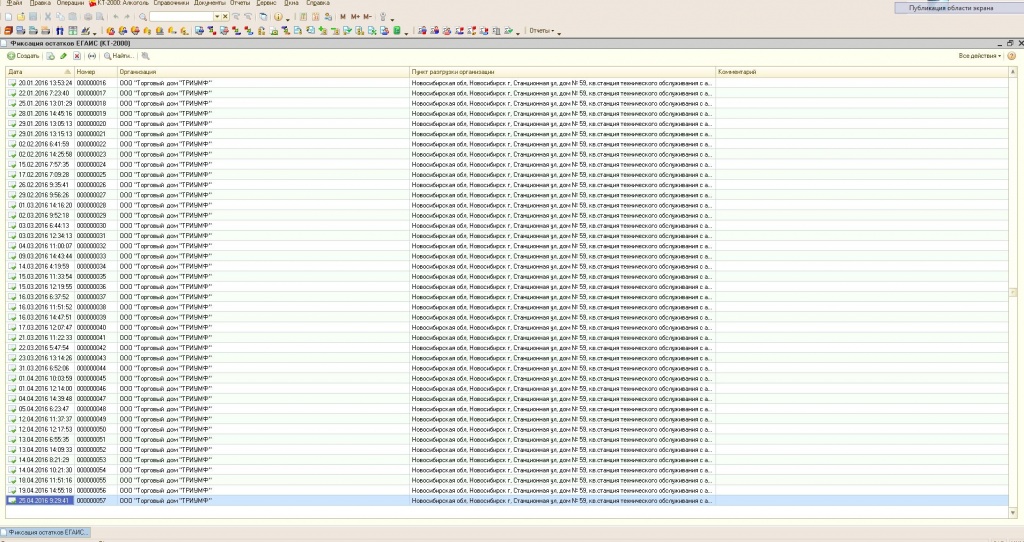The width and height of the screenshot is (1024, 542).
Task: Click the wrench tools icon in top toolbar
Action: tap(383, 17)
